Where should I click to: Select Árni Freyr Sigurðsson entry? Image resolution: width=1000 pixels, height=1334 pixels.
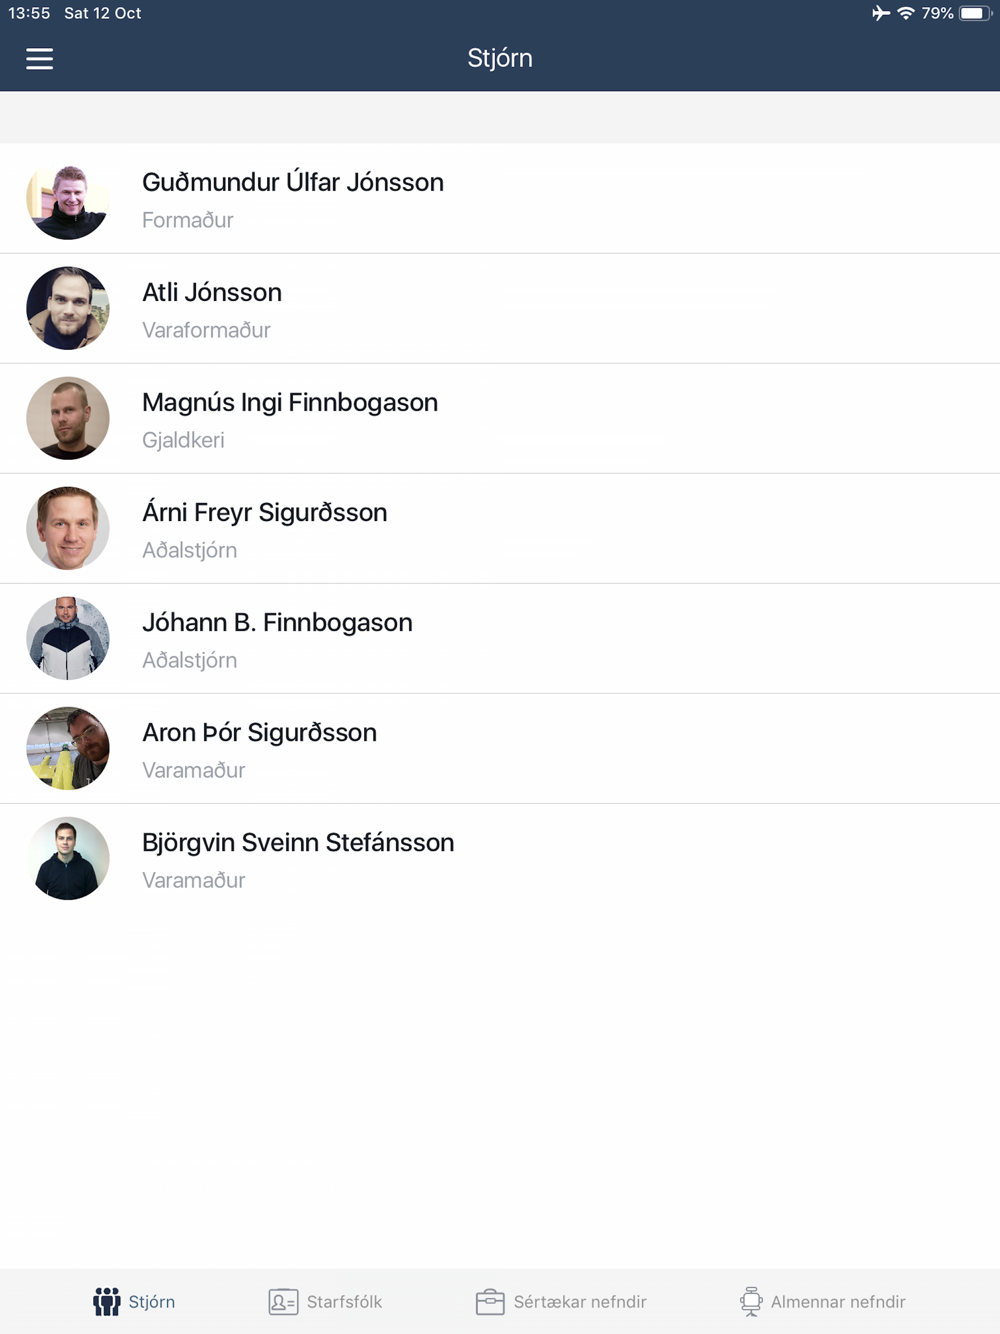tap(500, 529)
